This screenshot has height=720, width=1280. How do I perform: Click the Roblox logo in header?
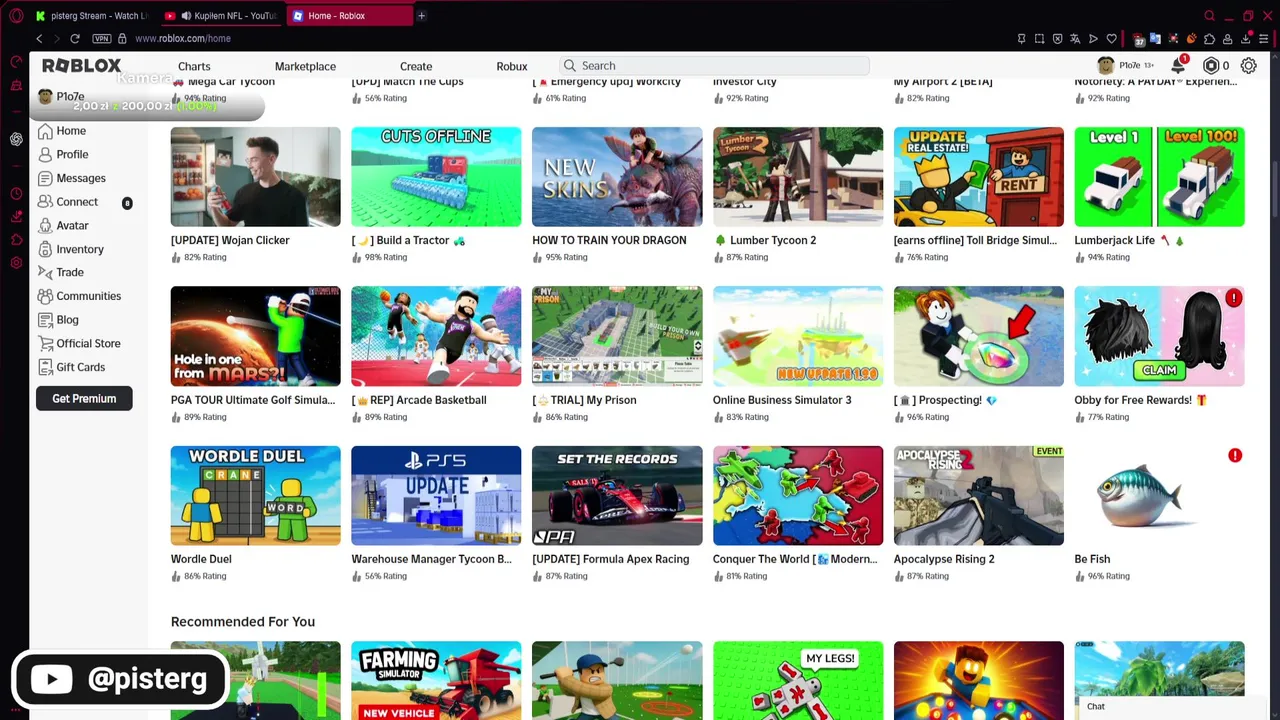[x=81, y=65]
